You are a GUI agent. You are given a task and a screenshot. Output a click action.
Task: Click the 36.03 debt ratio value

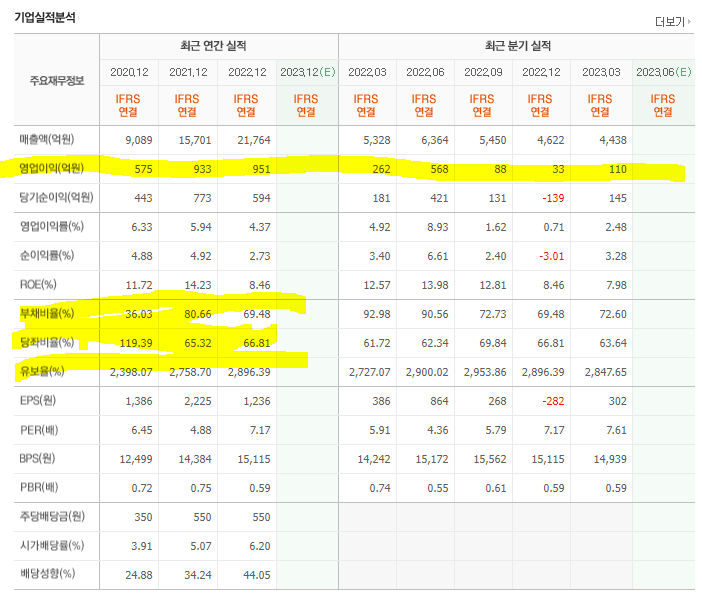pos(139,314)
